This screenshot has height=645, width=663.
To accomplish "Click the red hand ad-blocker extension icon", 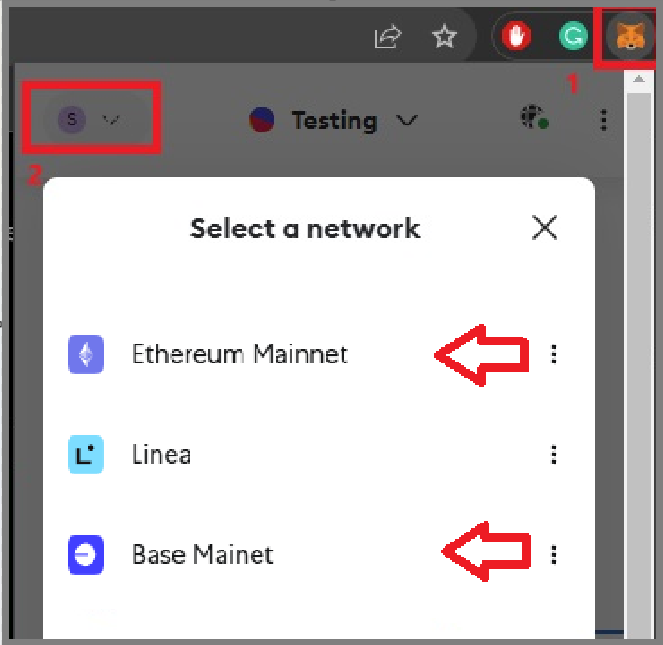I will click(516, 36).
